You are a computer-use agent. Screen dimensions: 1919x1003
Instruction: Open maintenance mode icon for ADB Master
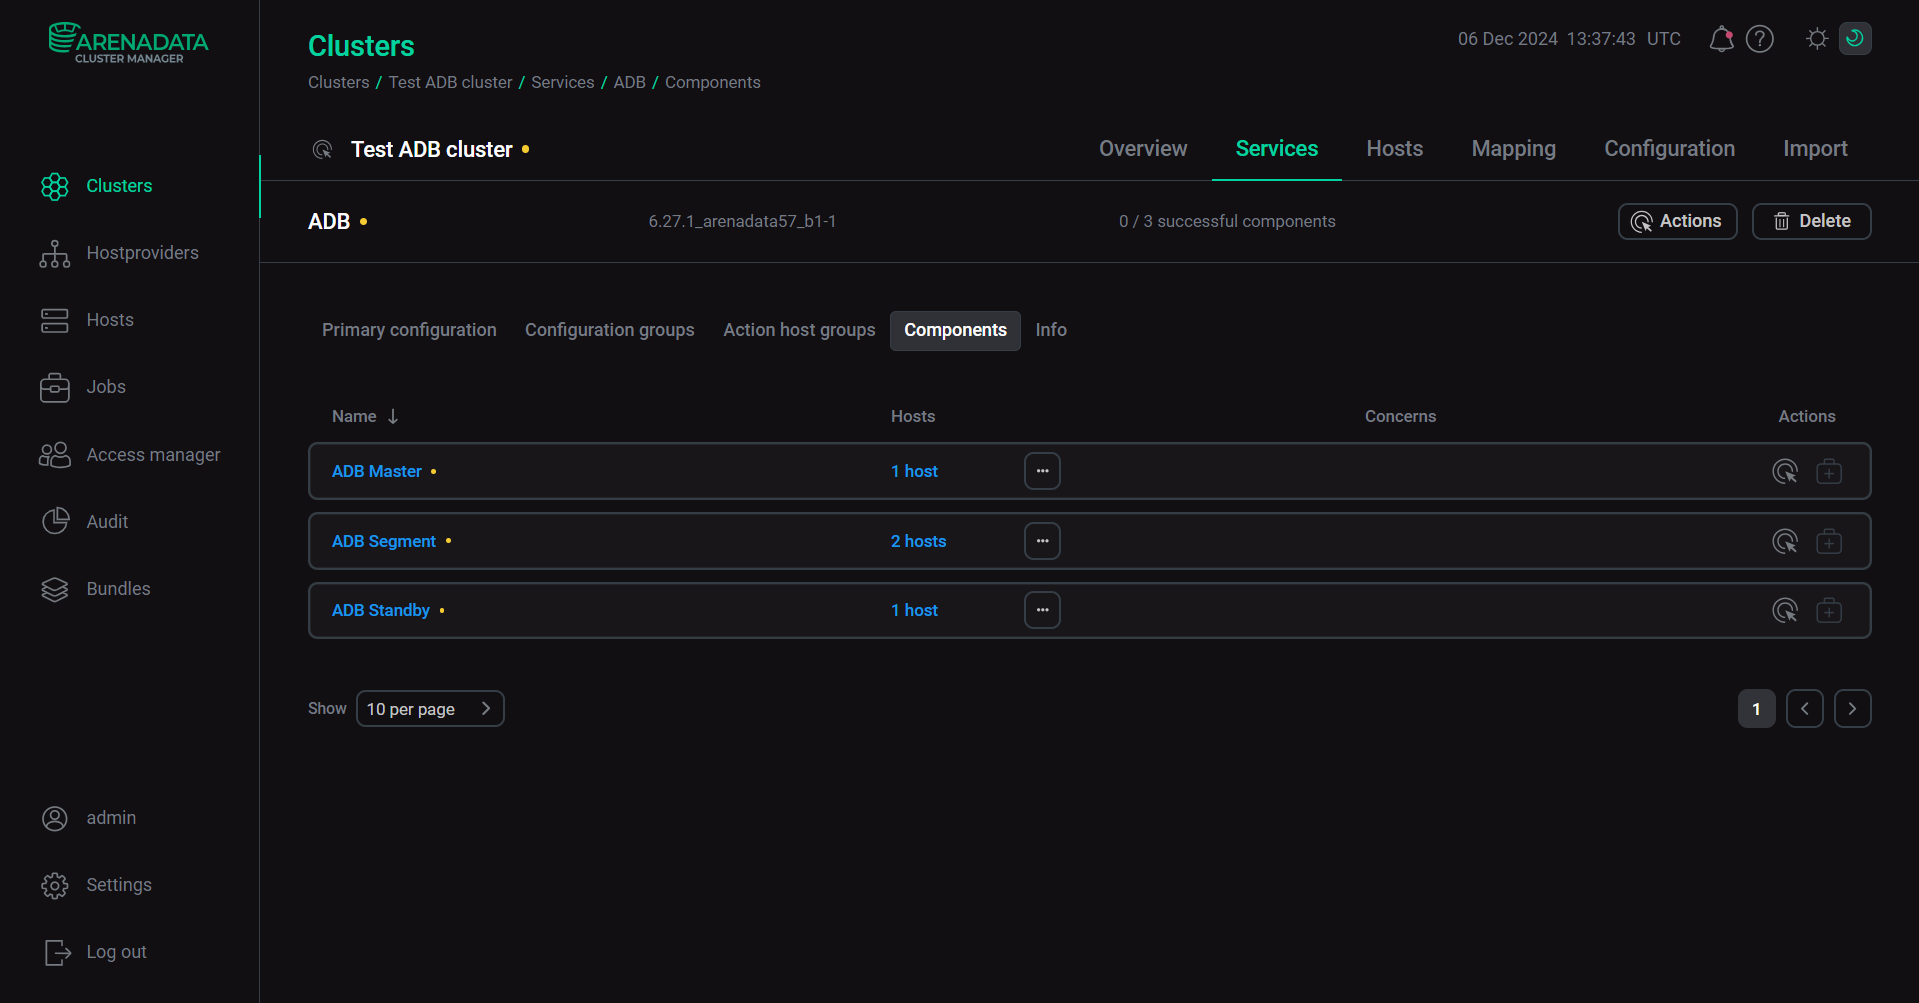(x=1829, y=471)
